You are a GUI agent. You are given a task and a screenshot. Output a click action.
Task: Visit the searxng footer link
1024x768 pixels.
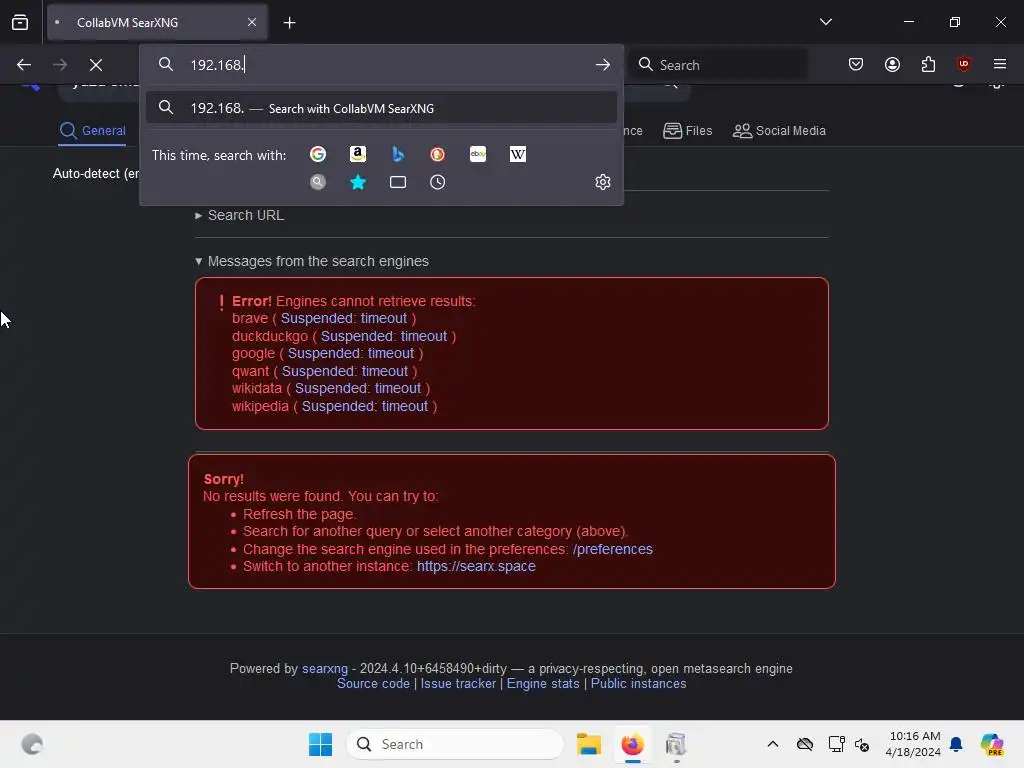(x=325, y=669)
